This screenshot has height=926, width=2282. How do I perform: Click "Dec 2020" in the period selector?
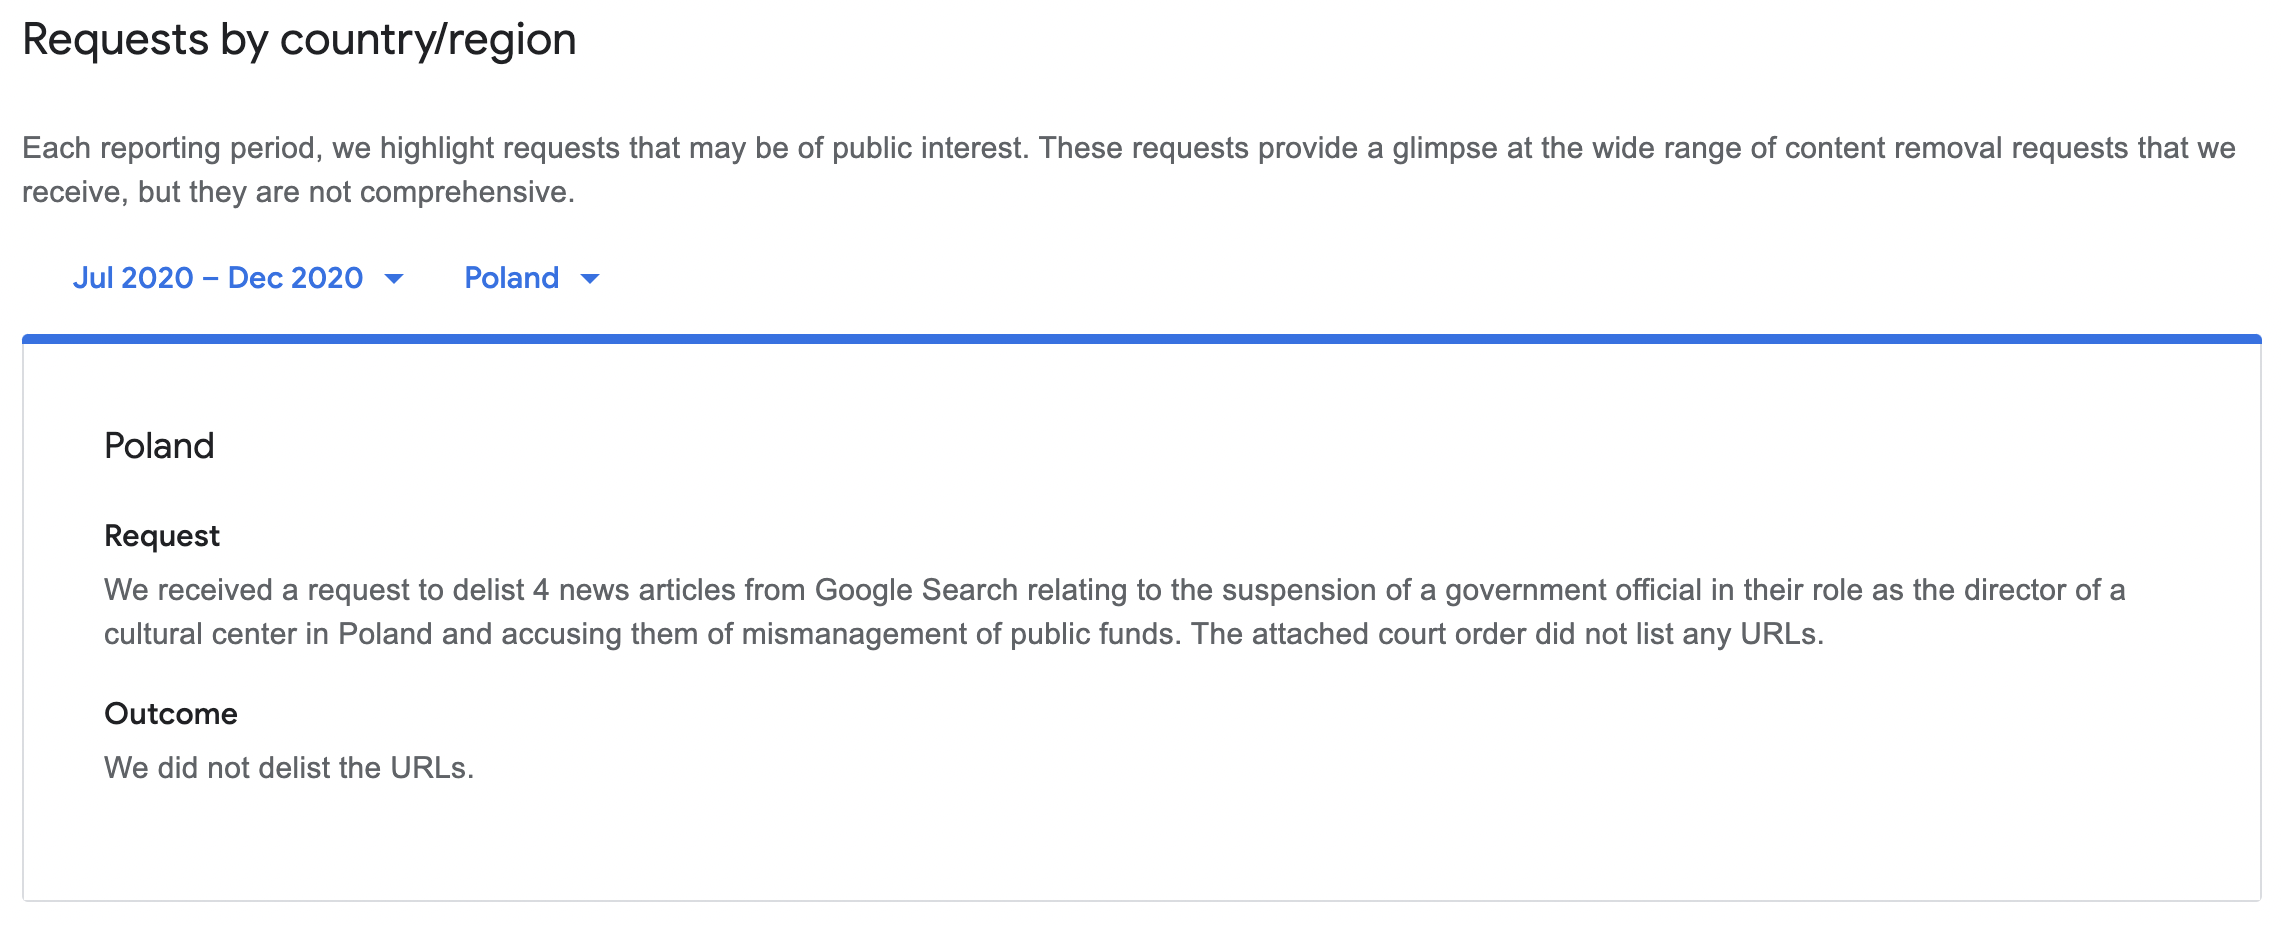[295, 278]
